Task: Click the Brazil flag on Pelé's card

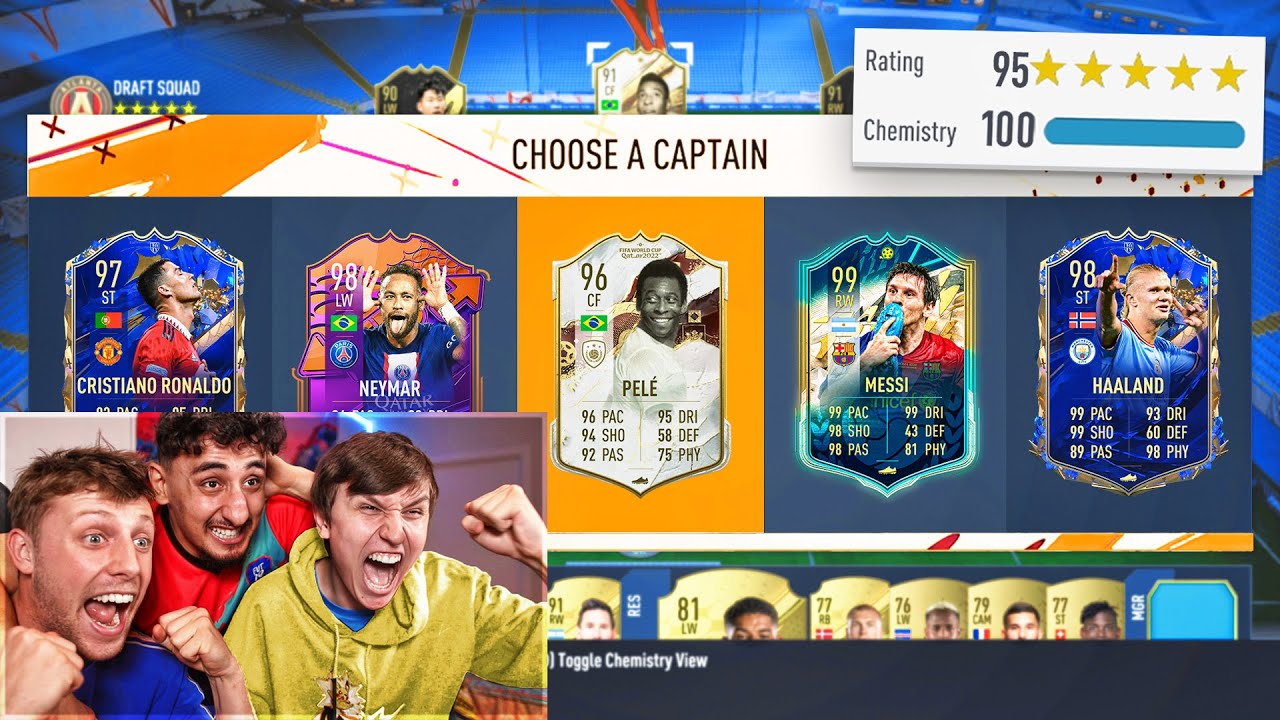Action: coord(593,324)
